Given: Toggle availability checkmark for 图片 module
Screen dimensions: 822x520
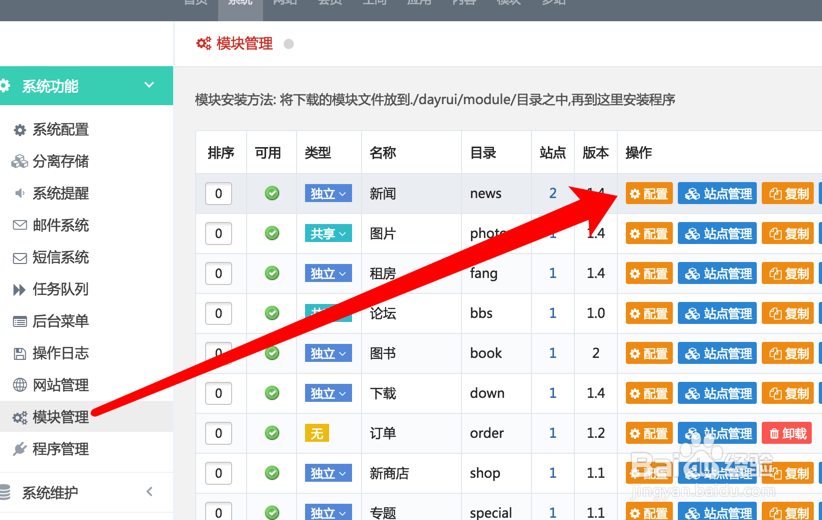Looking at the screenshot, I should 272,233.
